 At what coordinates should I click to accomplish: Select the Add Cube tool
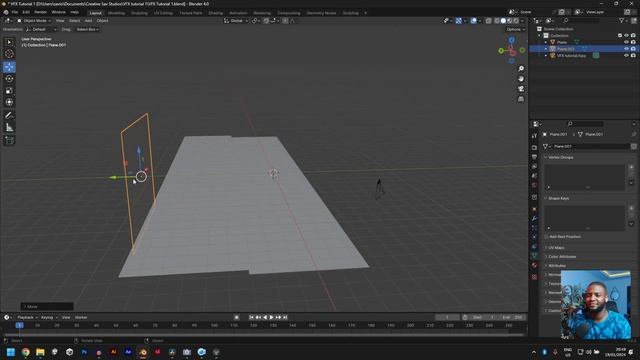point(9,140)
